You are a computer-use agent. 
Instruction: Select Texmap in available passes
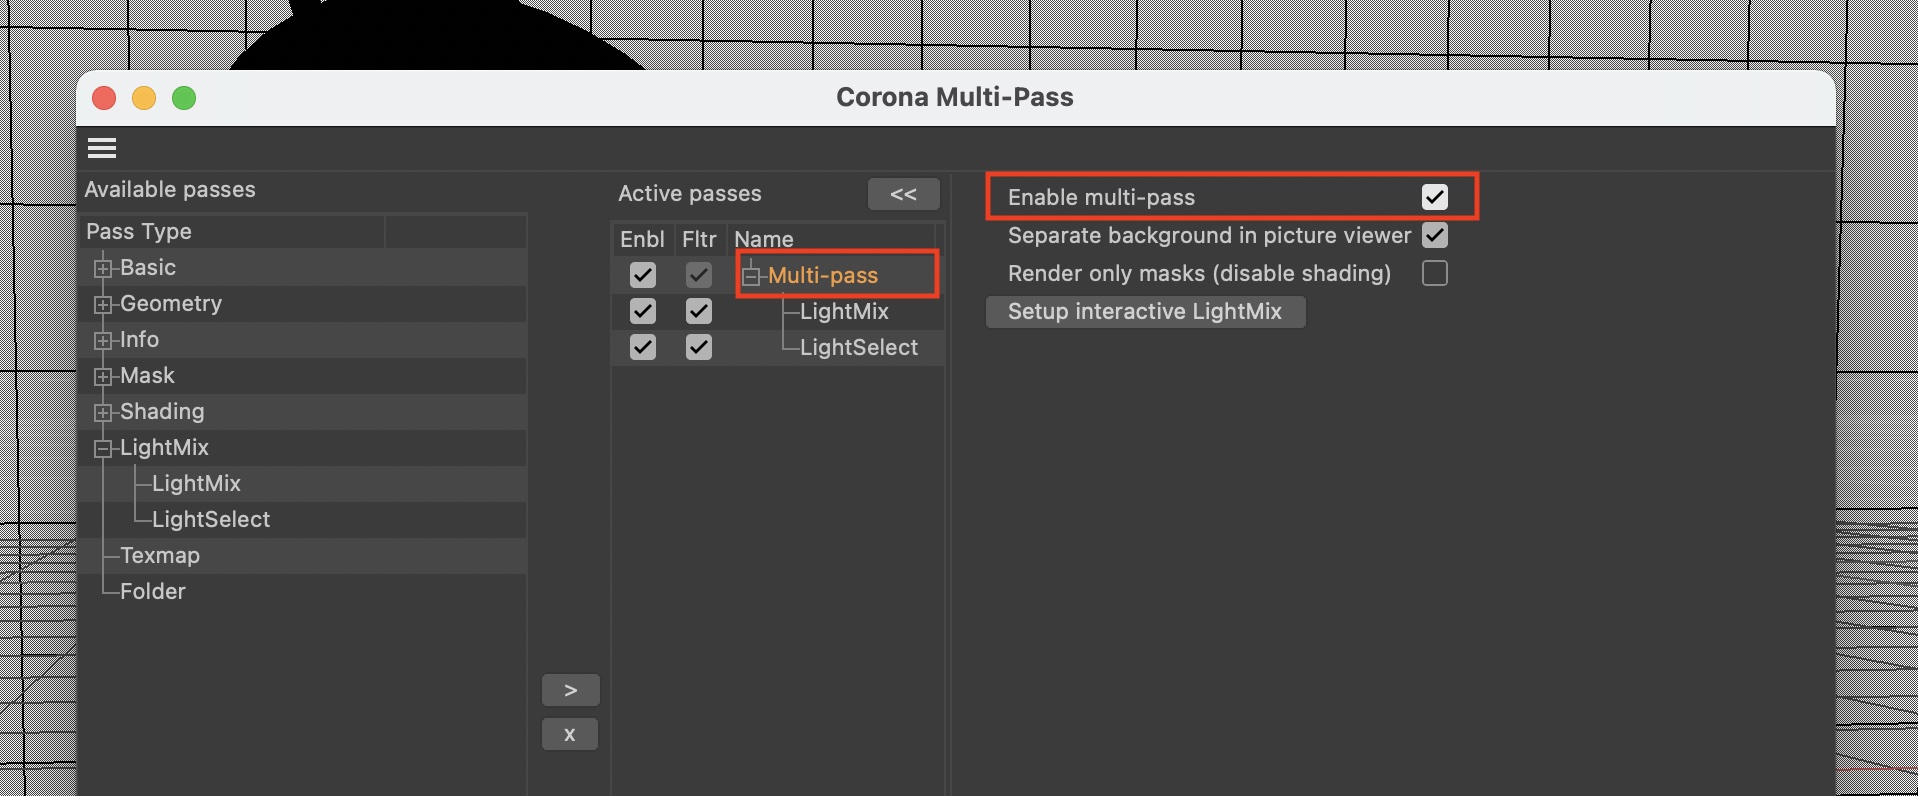tap(160, 555)
